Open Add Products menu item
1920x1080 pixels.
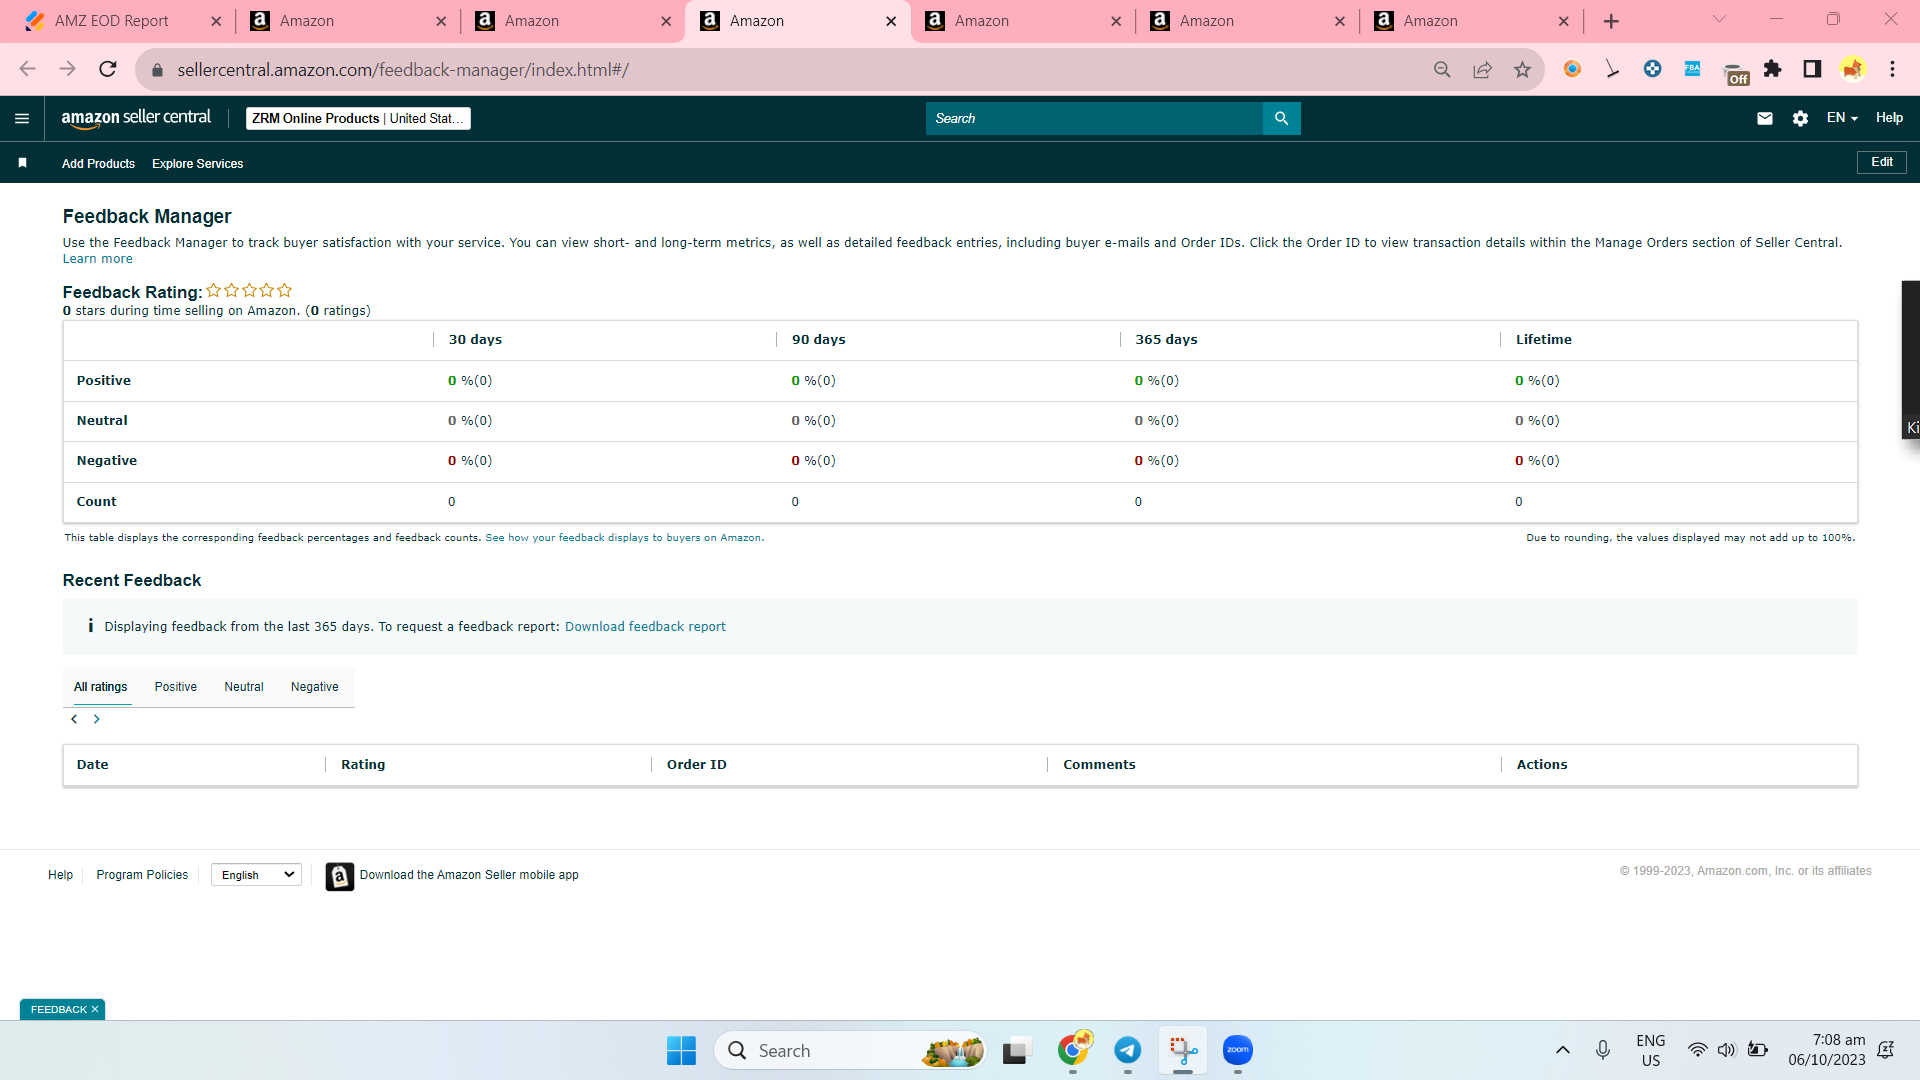[98, 164]
